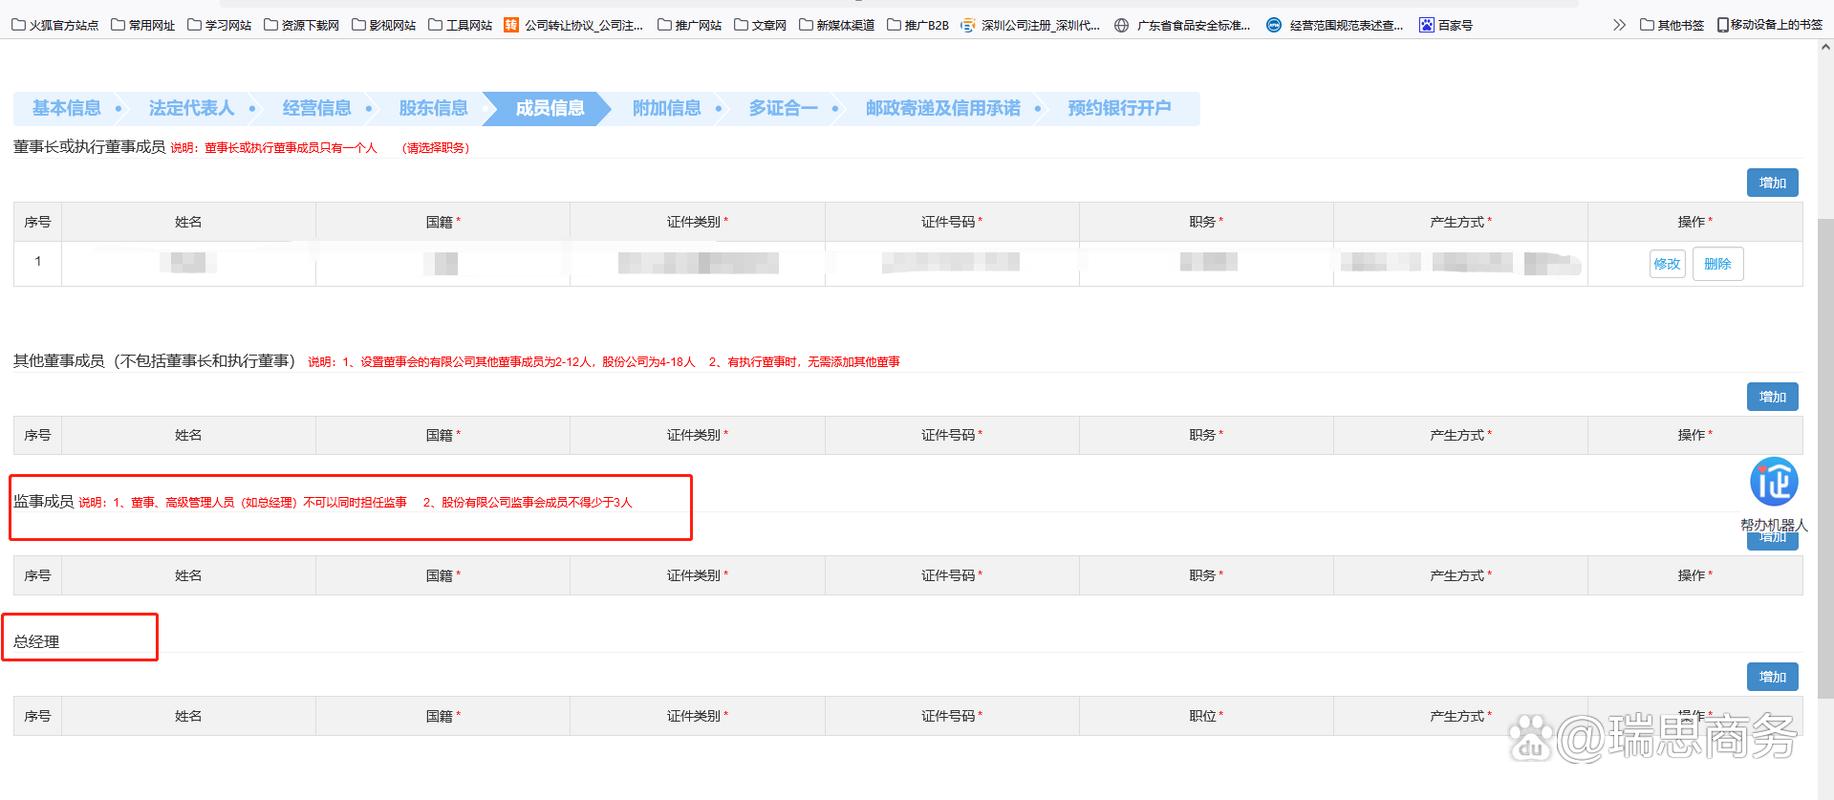Open the 广东省食品安全标准 bookmark

(x=1183, y=25)
